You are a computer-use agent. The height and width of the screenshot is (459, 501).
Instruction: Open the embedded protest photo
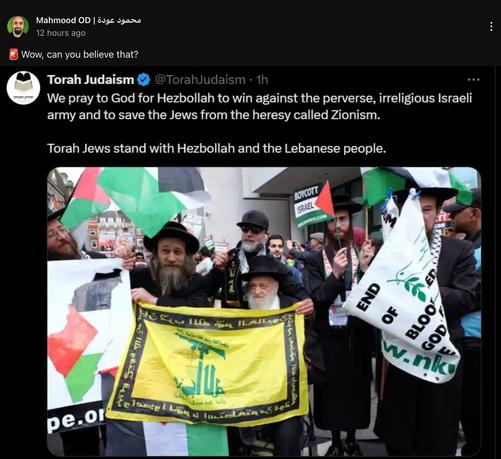click(264, 311)
